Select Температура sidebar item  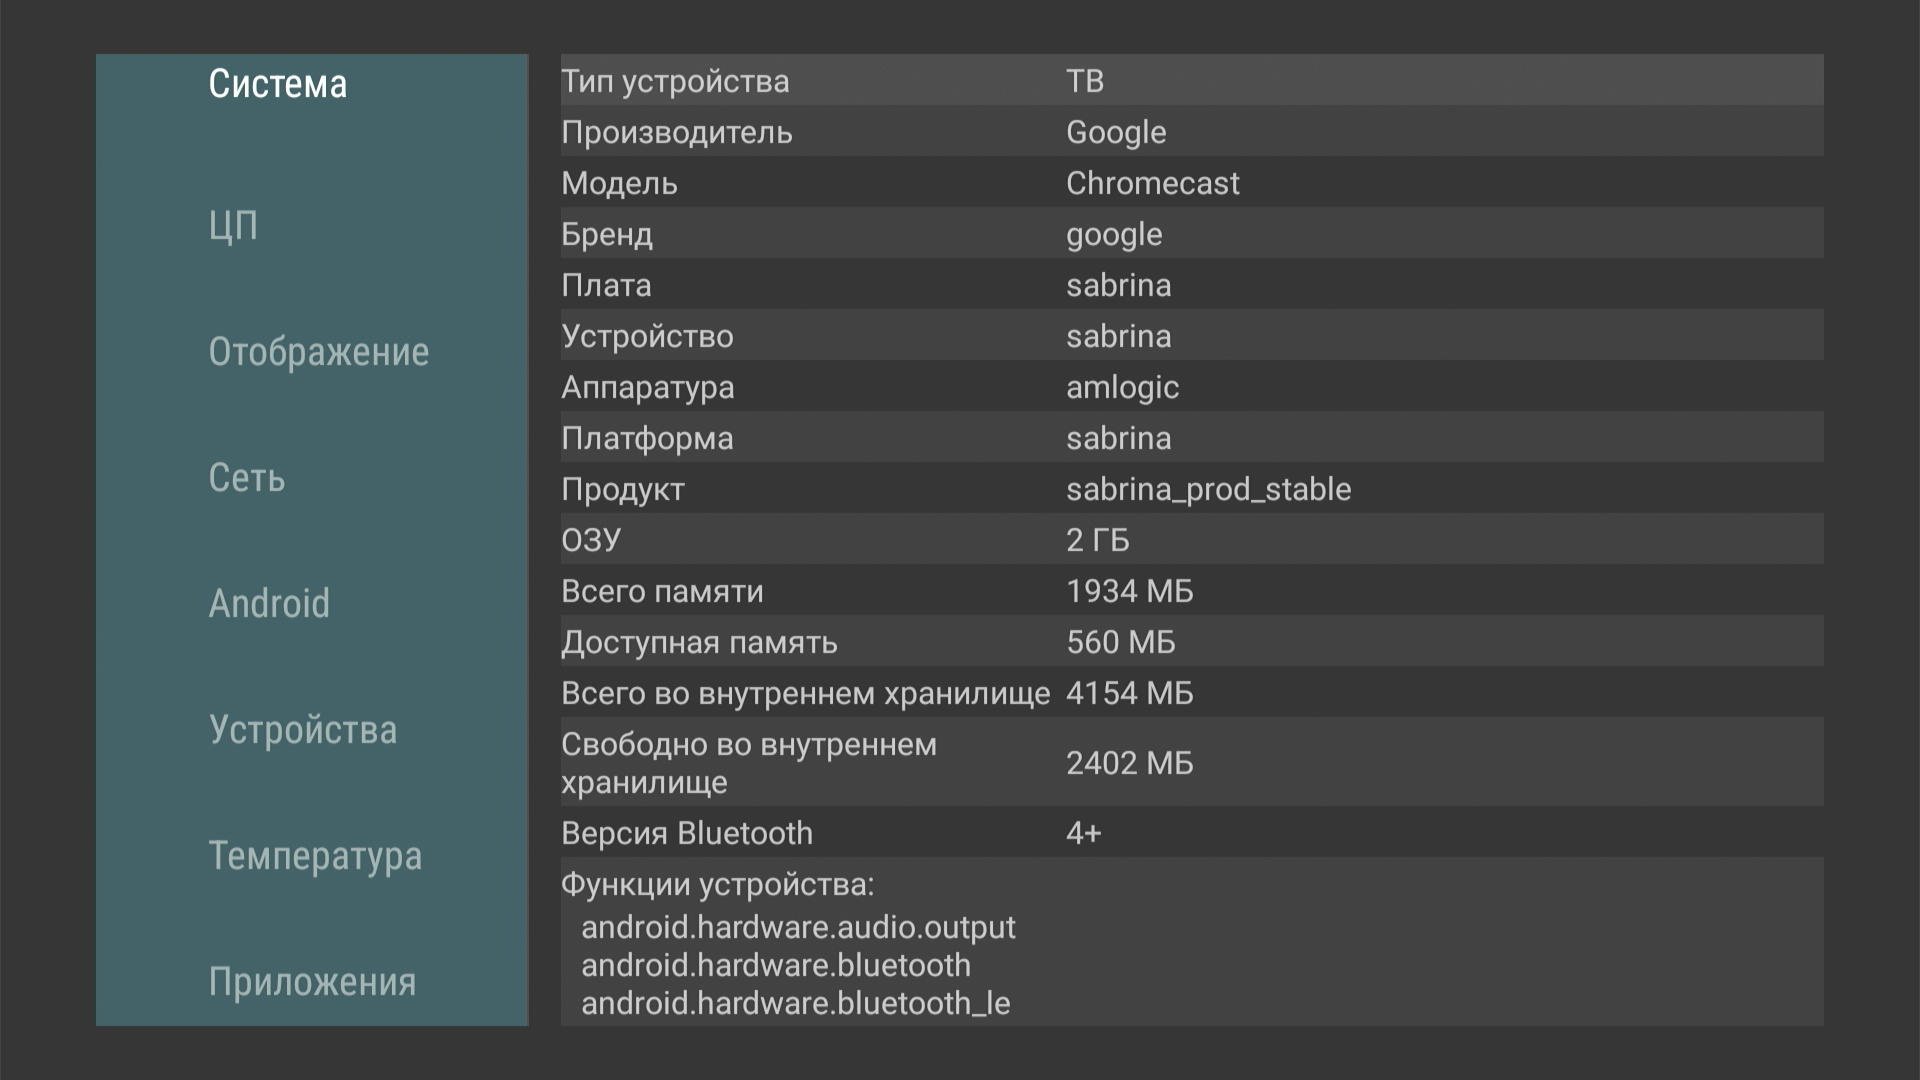tap(315, 856)
